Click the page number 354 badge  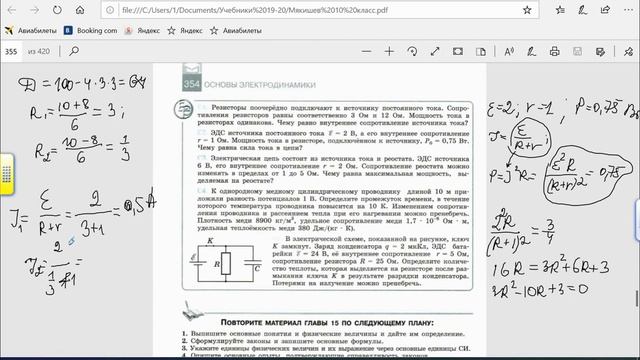(191, 84)
